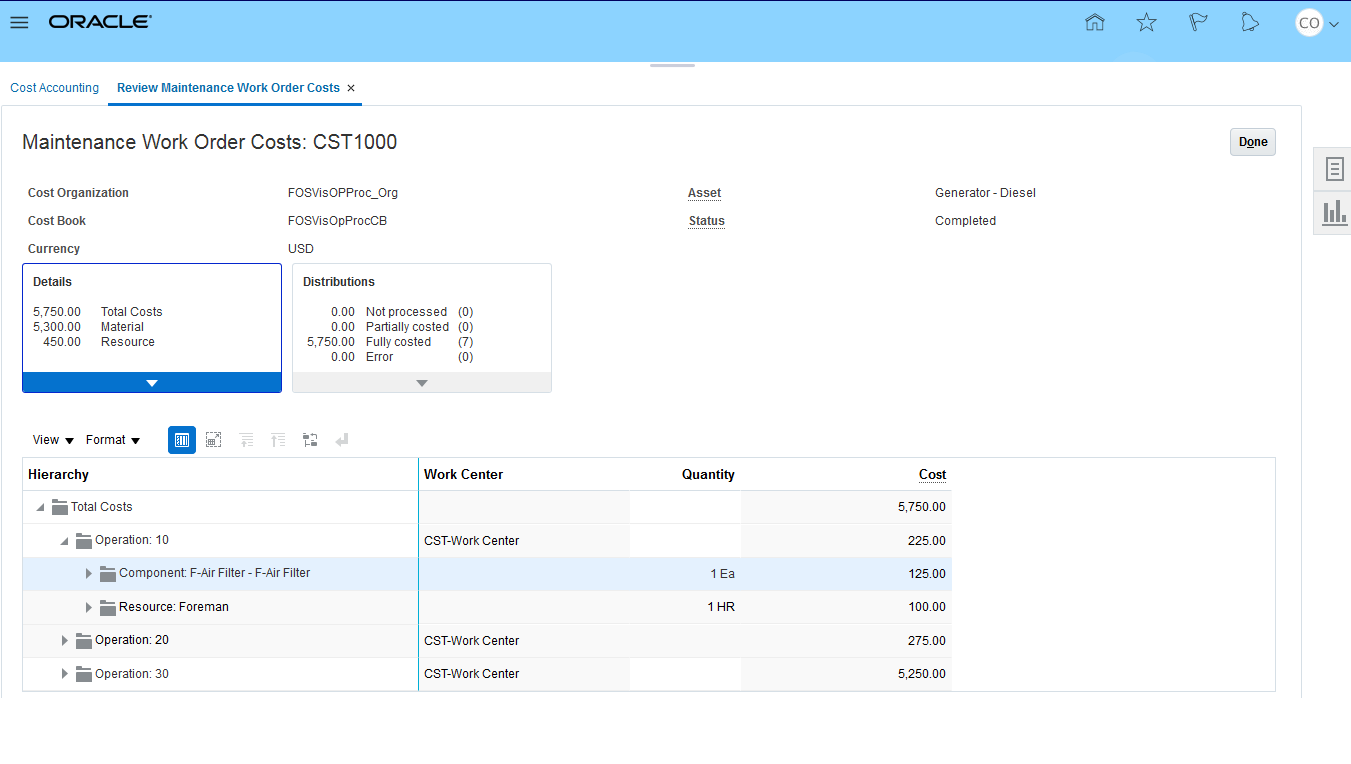Click the collapse handle below the blue header
This screenshot has width=1351, height=764.
[x=672, y=66]
